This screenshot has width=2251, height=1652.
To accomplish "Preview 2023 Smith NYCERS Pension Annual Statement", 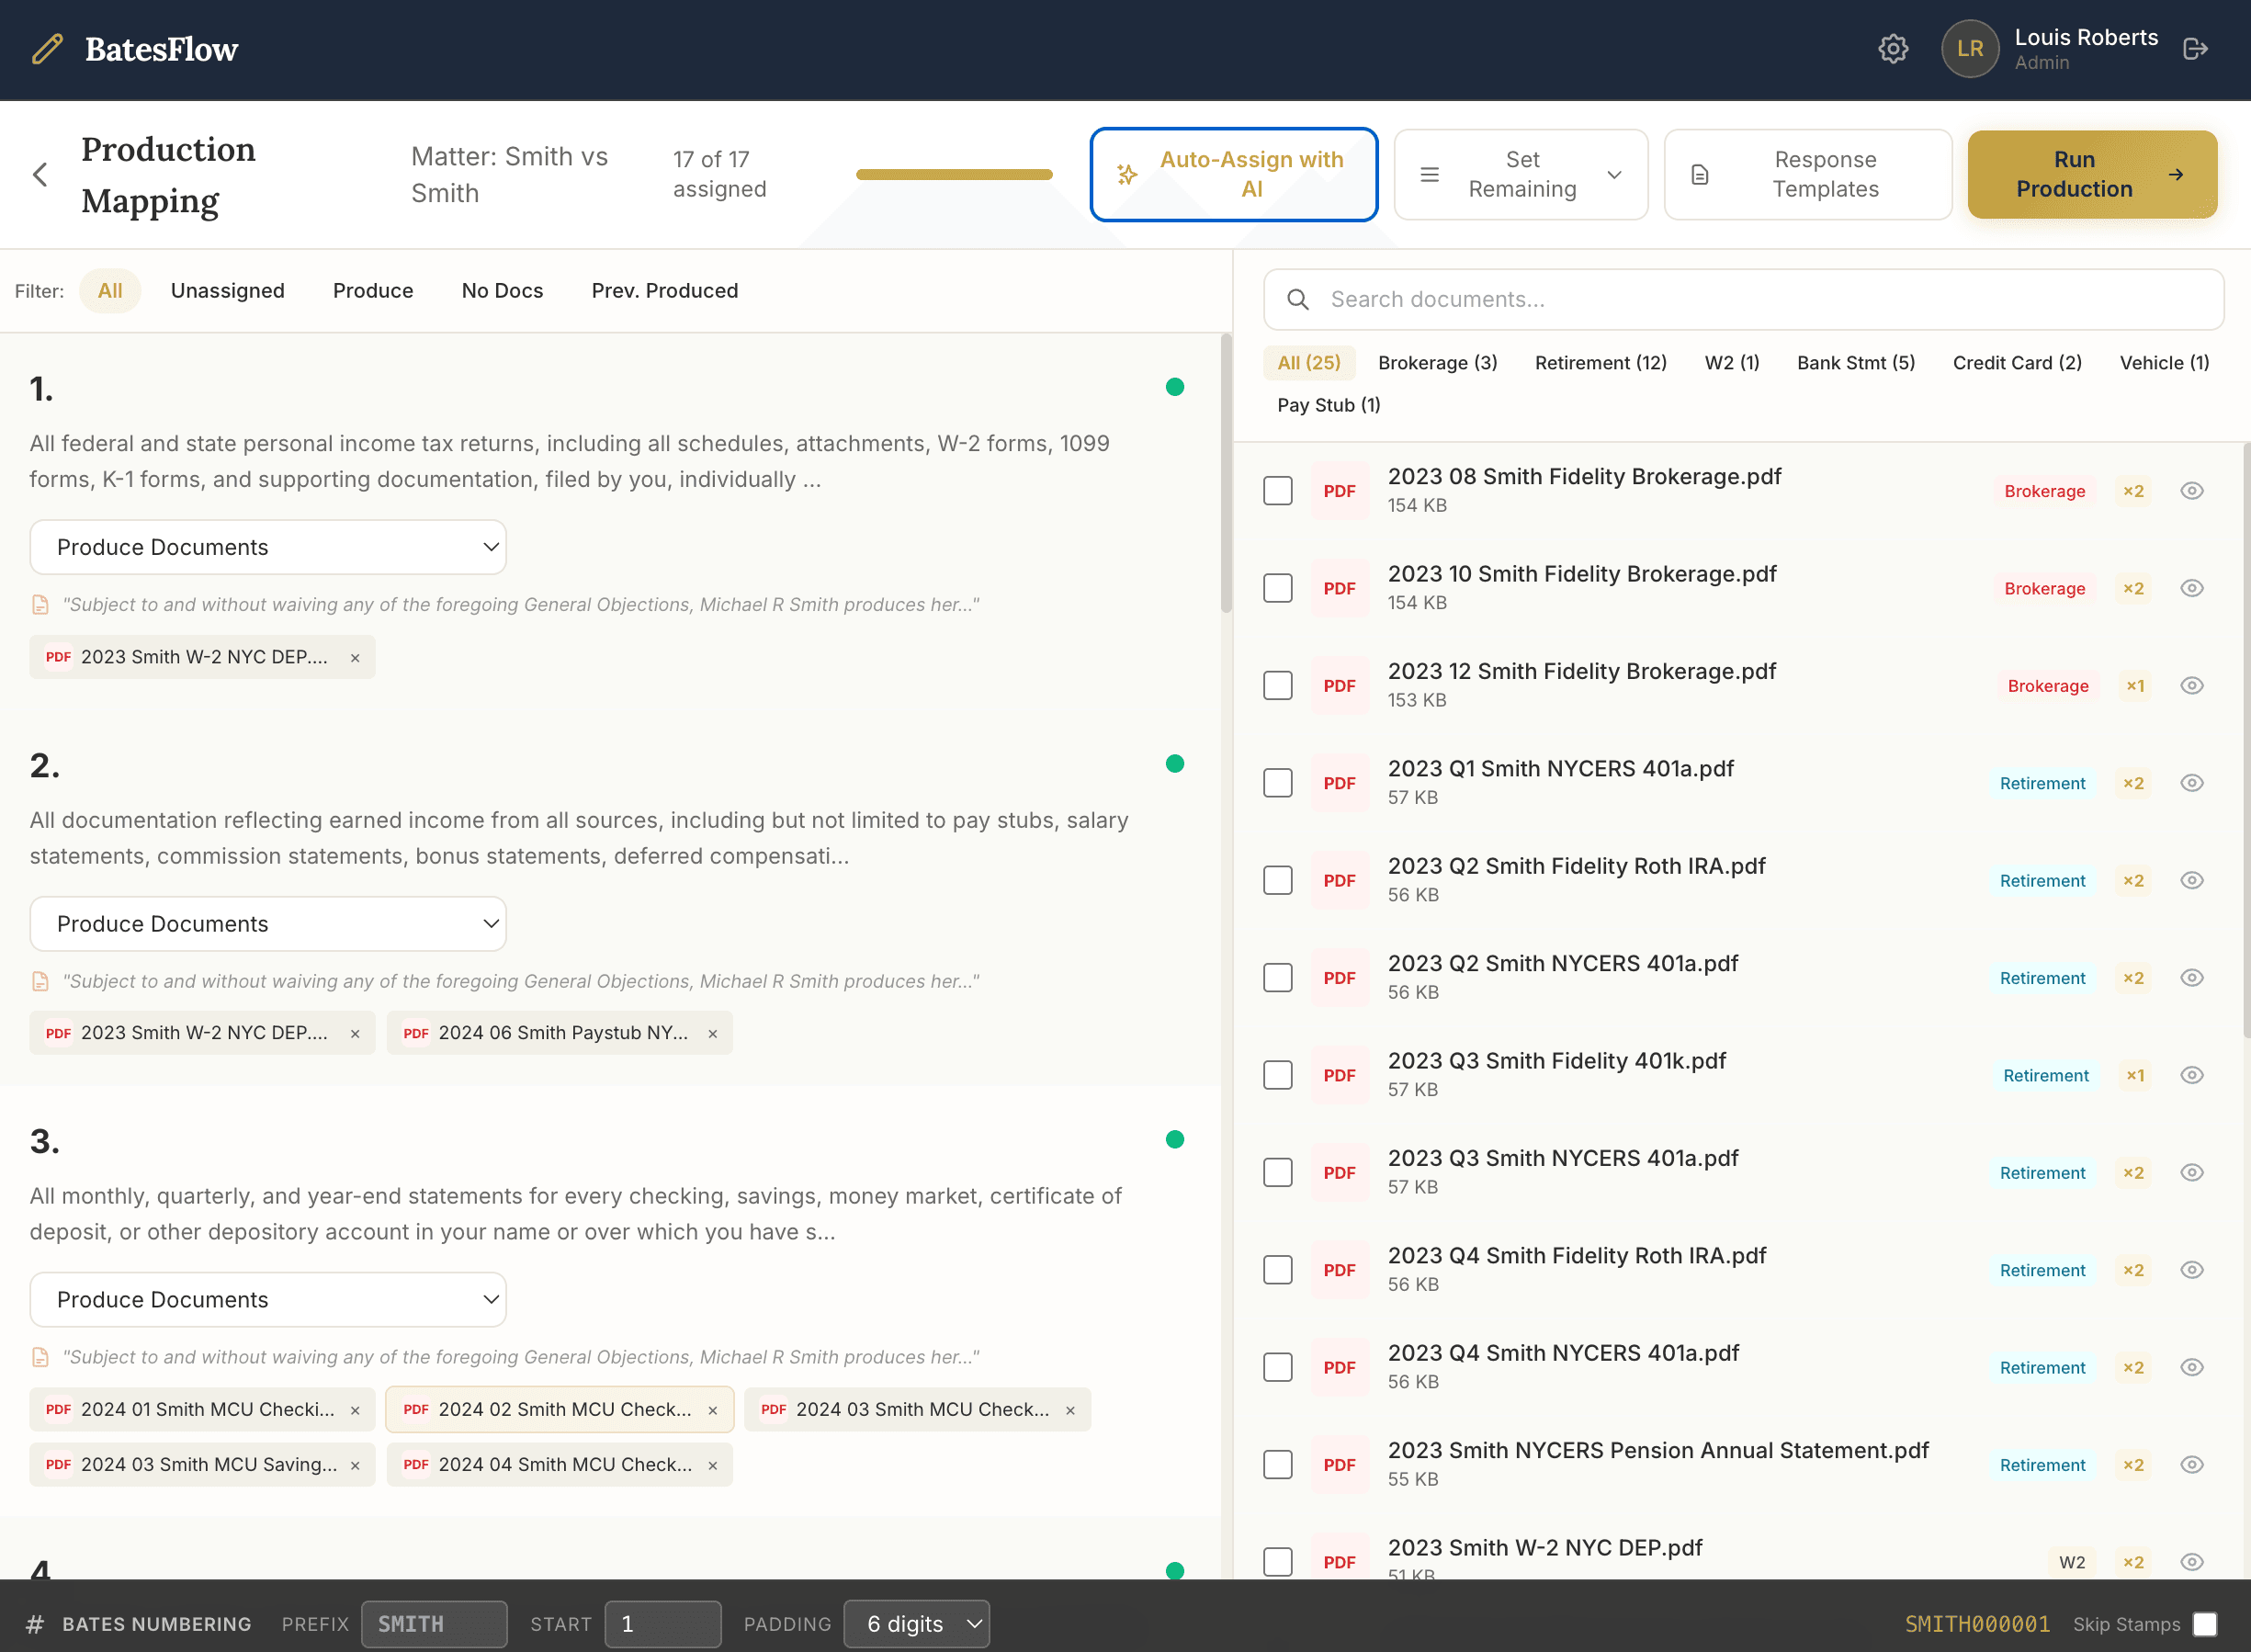I will pyautogui.click(x=2192, y=1464).
